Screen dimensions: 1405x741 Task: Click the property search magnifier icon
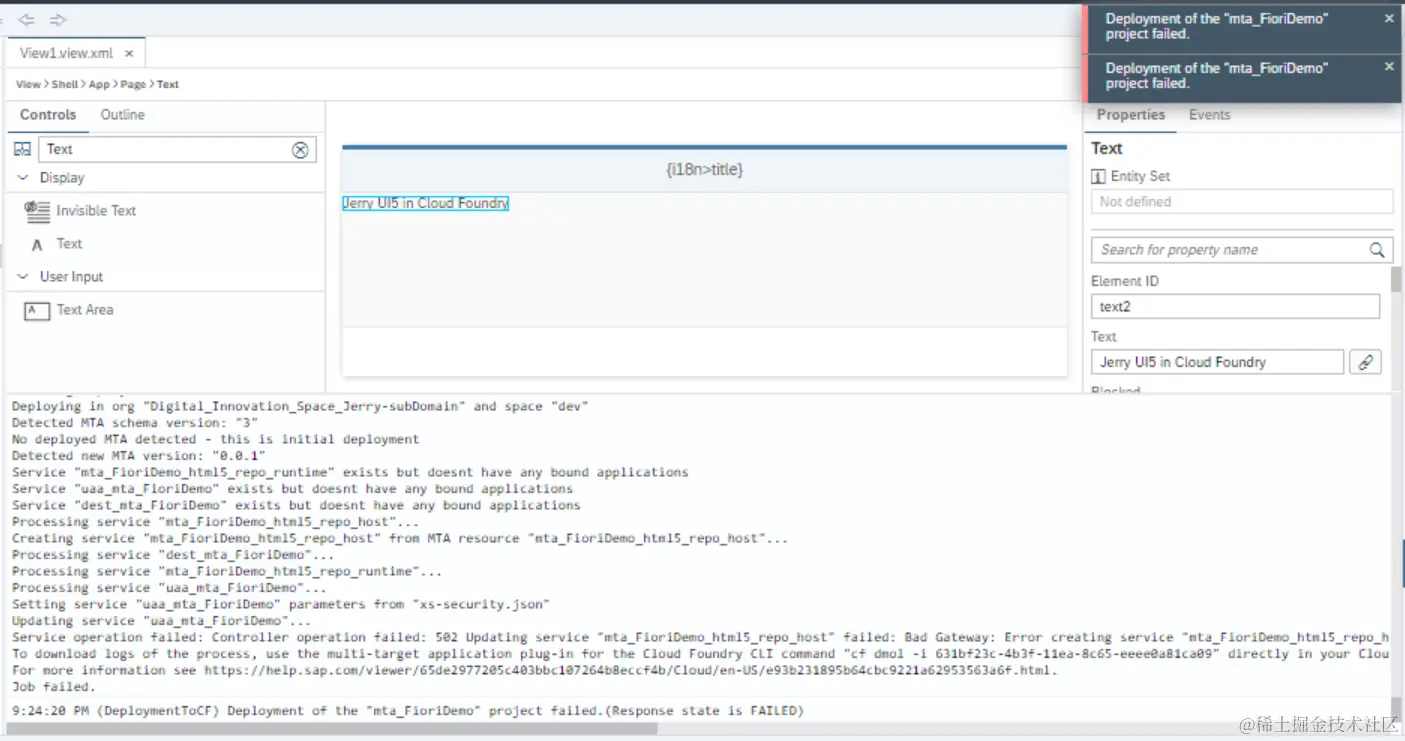point(1377,250)
